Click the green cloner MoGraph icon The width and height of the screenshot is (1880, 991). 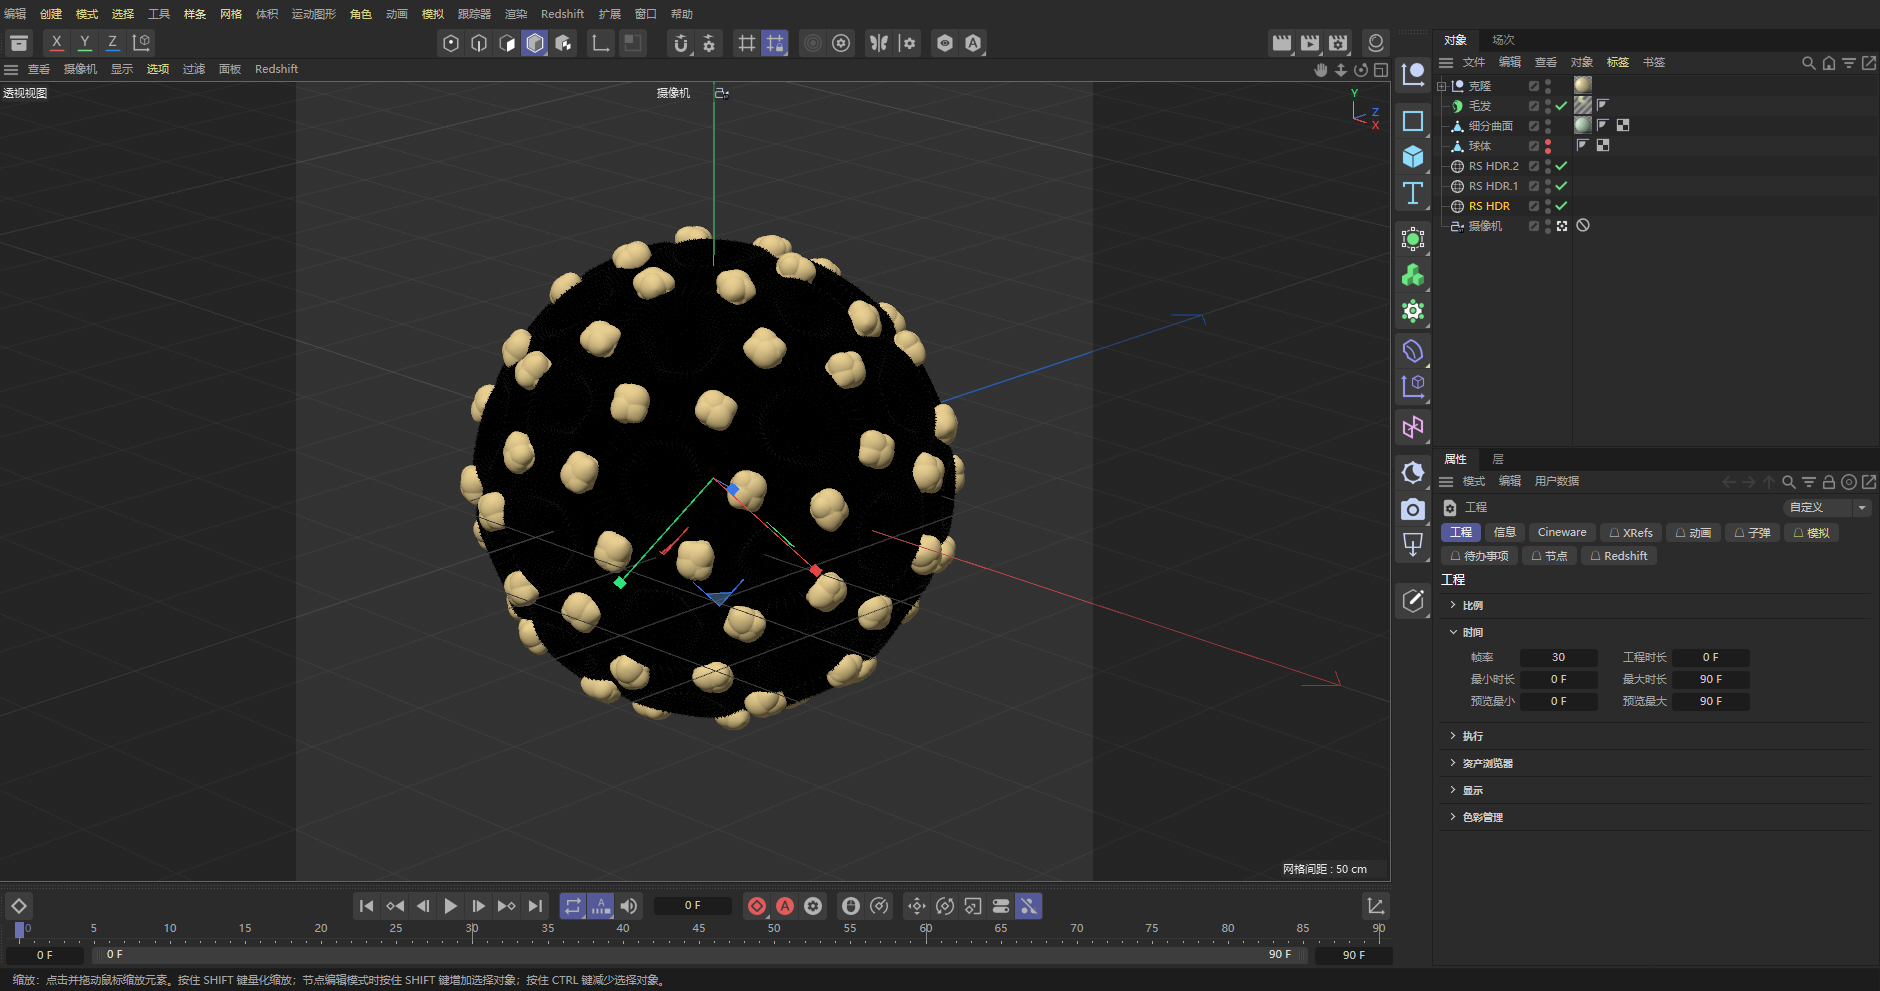1413,275
